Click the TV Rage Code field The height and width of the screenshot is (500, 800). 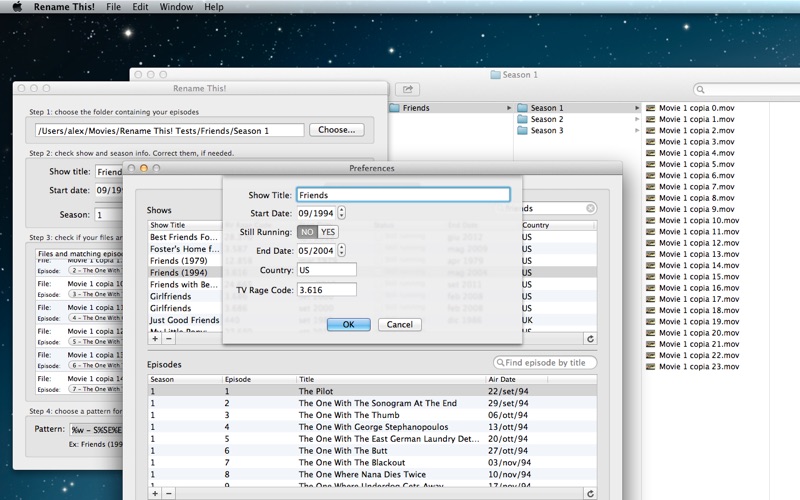click(x=326, y=290)
